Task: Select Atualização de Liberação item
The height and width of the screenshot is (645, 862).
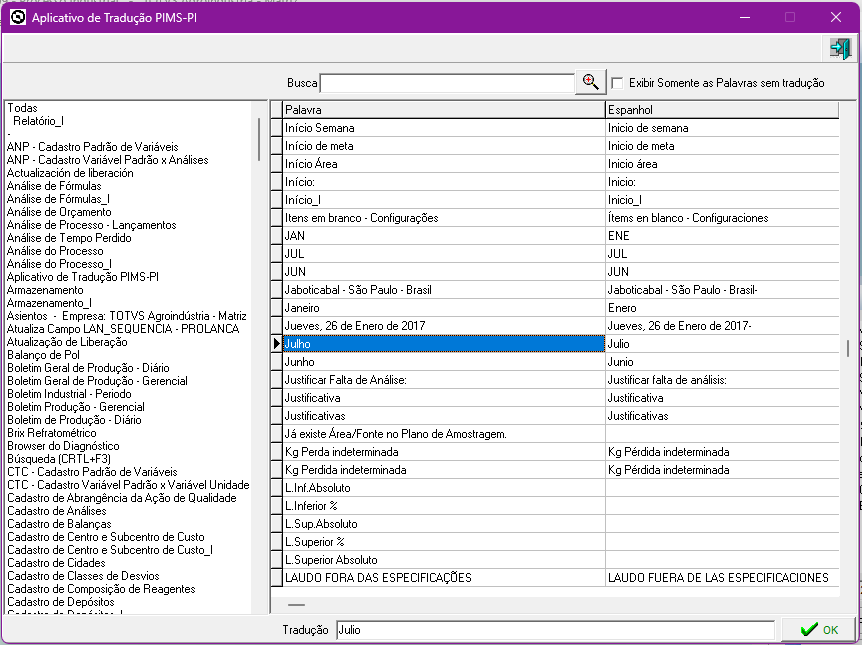Action: tap(67, 342)
